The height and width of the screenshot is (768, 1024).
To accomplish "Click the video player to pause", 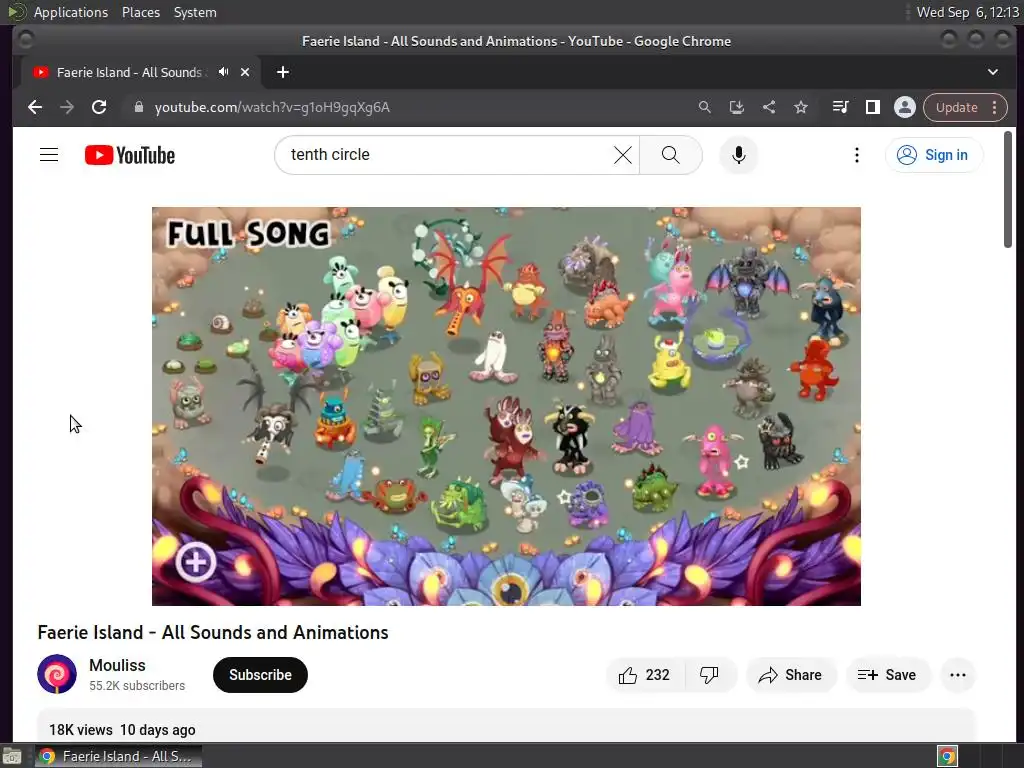I will coord(506,406).
